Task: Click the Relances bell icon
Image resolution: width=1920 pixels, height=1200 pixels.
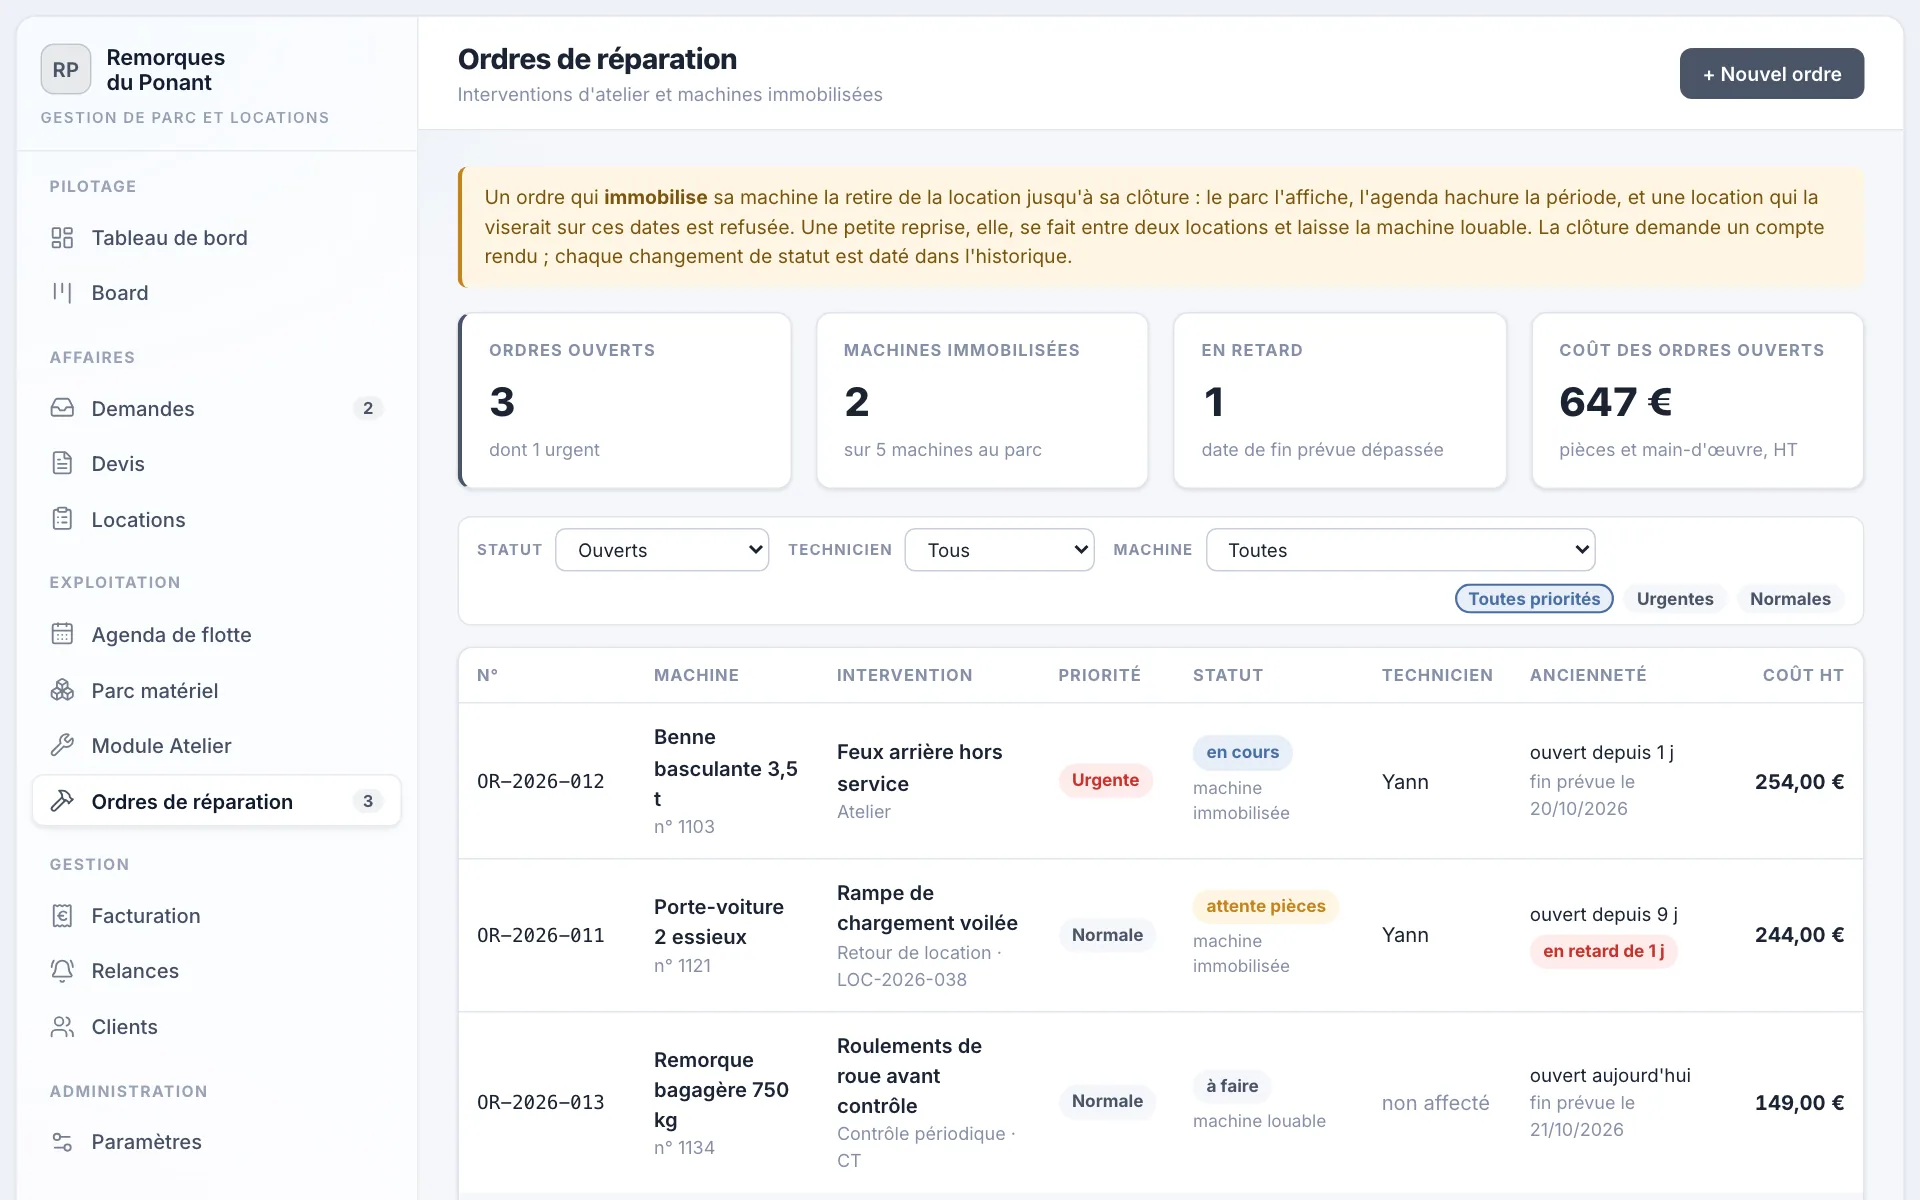Action: click(62, 970)
